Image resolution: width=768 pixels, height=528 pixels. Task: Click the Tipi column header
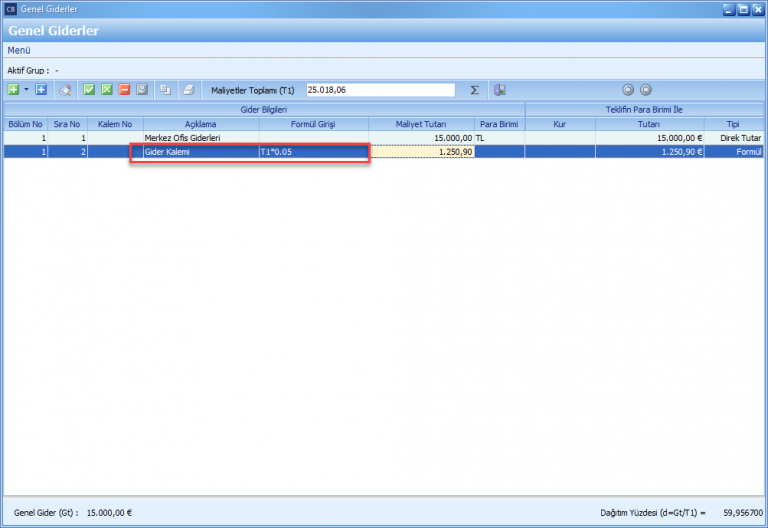(x=733, y=124)
